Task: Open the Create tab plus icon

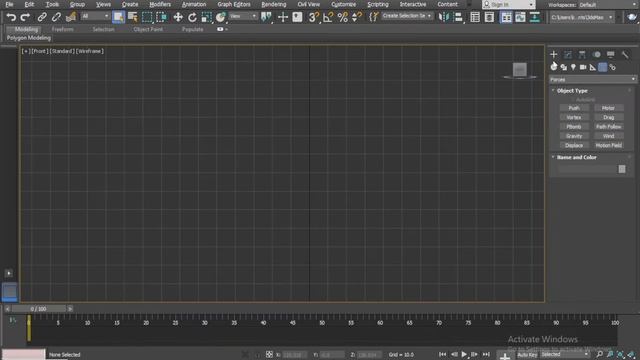Action: click(x=553, y=54)
